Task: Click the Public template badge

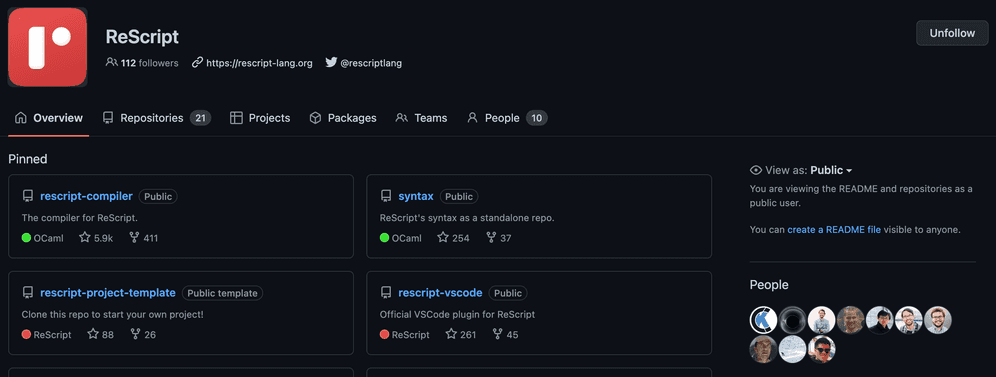Action: click(x=222, y=293)
